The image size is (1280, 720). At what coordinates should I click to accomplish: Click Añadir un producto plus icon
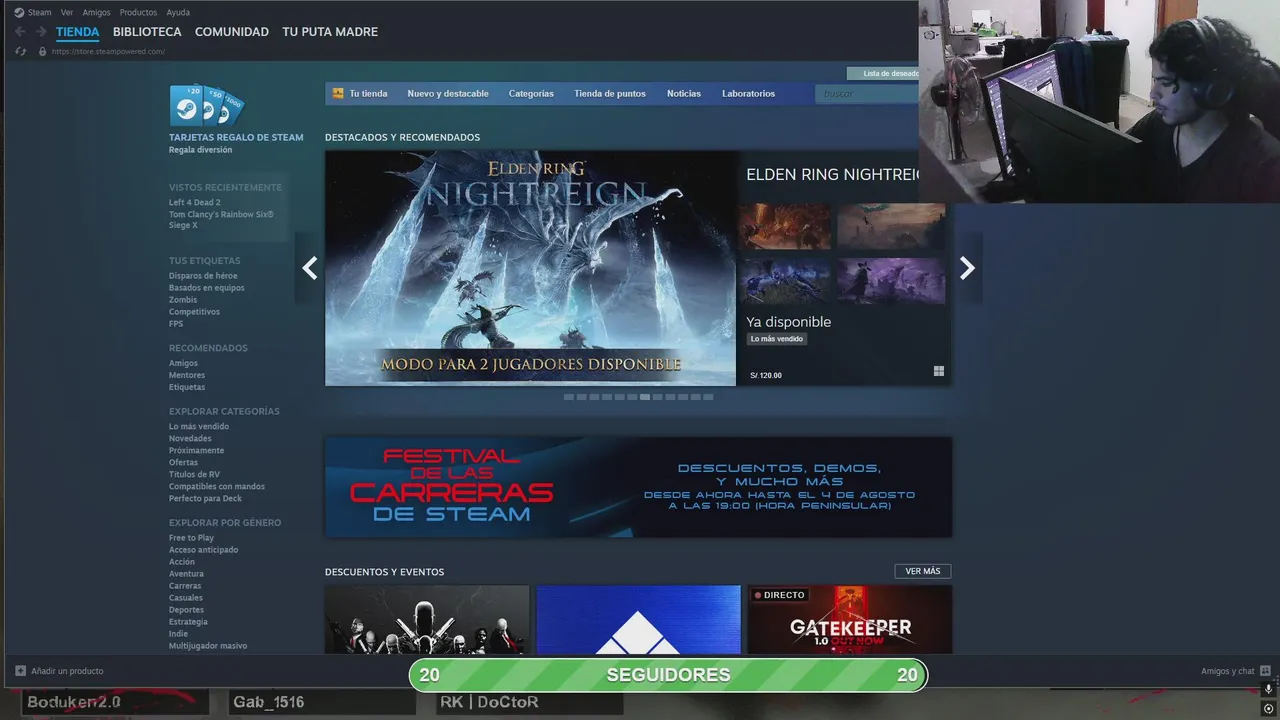(20, 671)
